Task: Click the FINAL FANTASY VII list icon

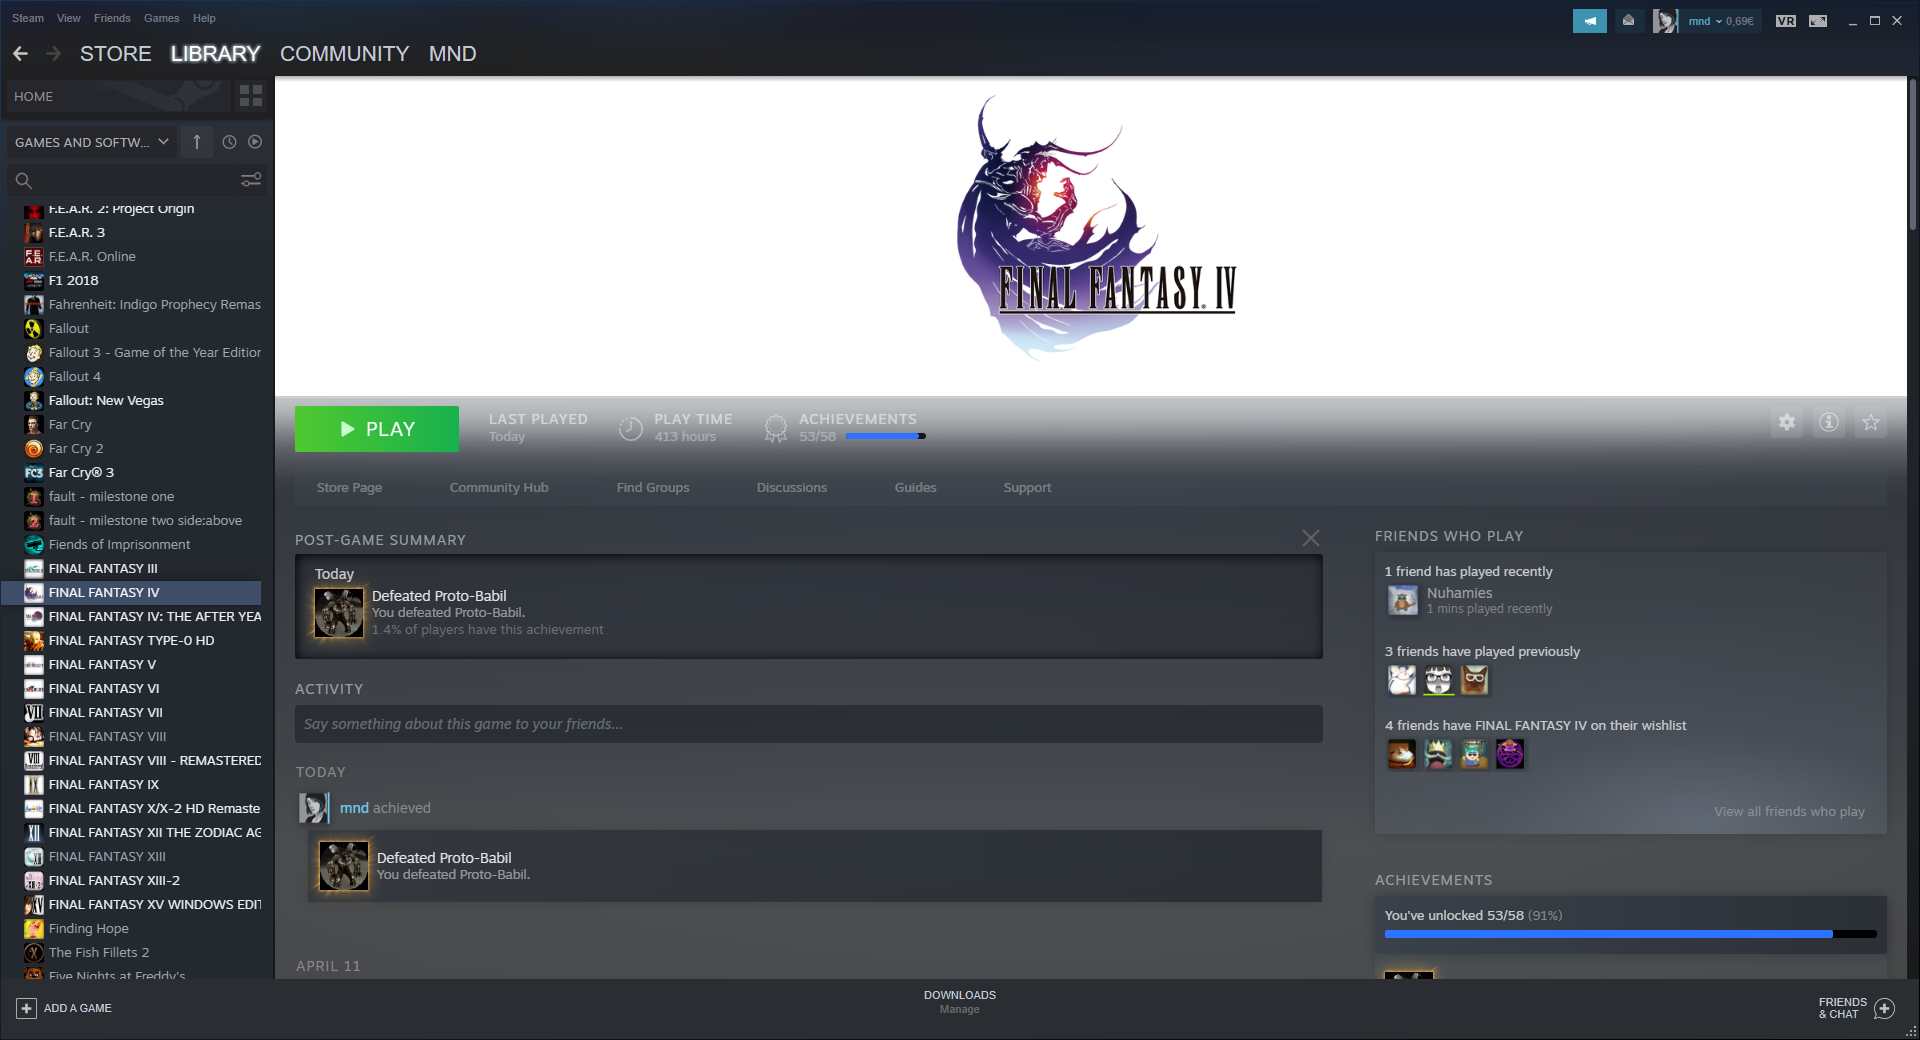Action: click(x=34, y=713)
